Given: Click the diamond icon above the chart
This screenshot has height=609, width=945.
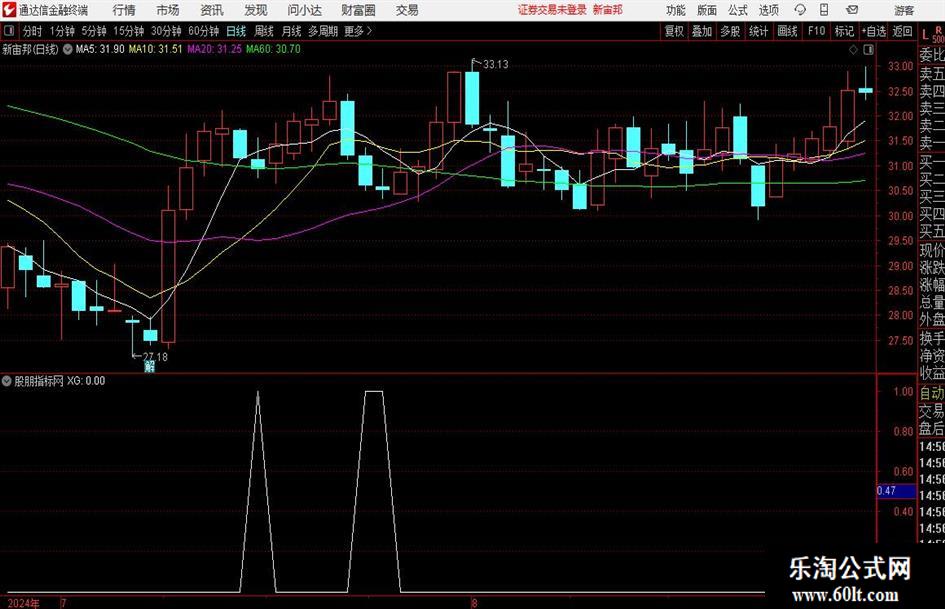Looking at the screenshot, I should click(853, 49).
